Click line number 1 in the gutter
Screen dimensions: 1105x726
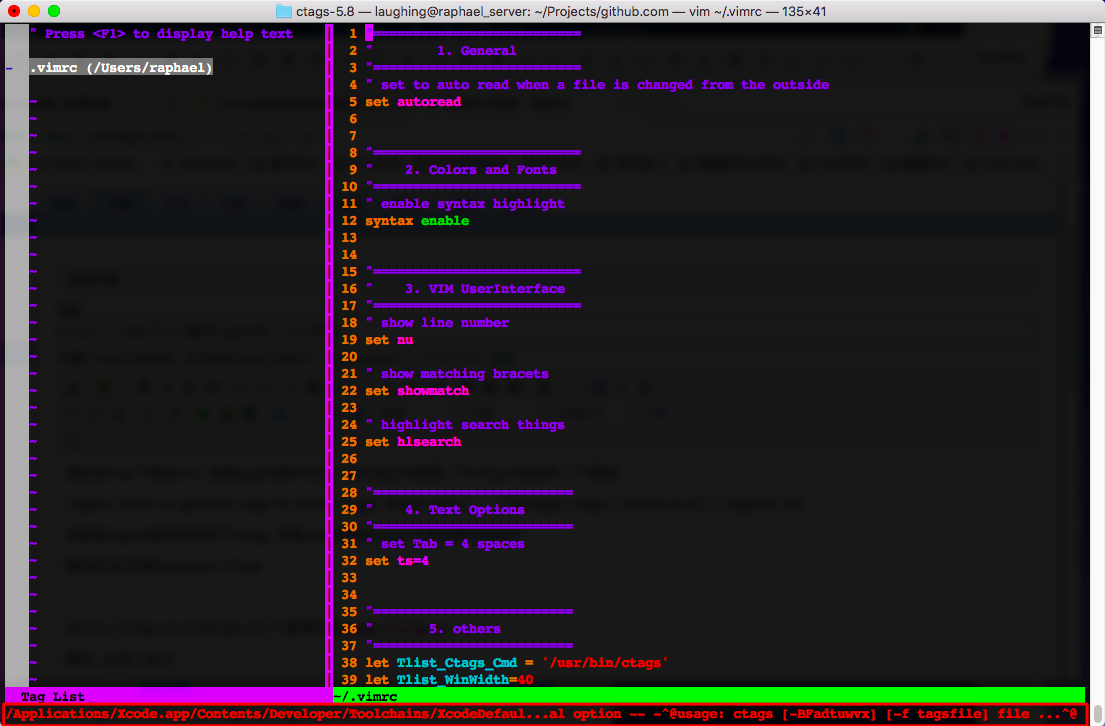pyautogui.click(x=353, y=34)
